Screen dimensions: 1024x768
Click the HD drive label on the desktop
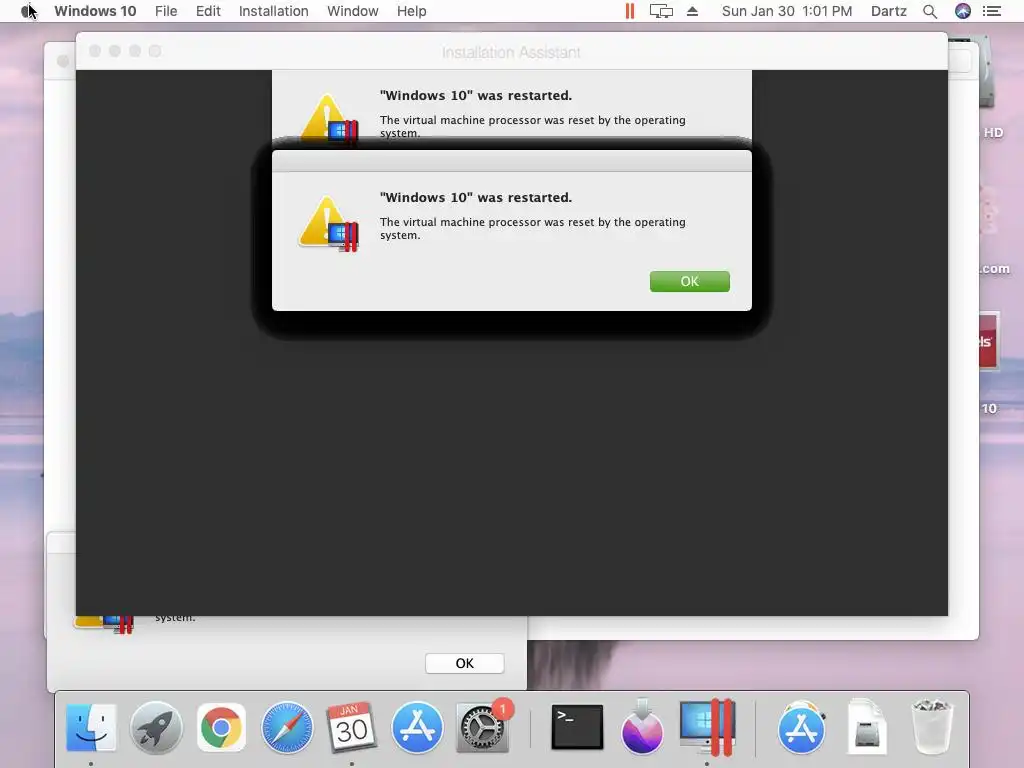pyautogui.click(x=993, y=133)
